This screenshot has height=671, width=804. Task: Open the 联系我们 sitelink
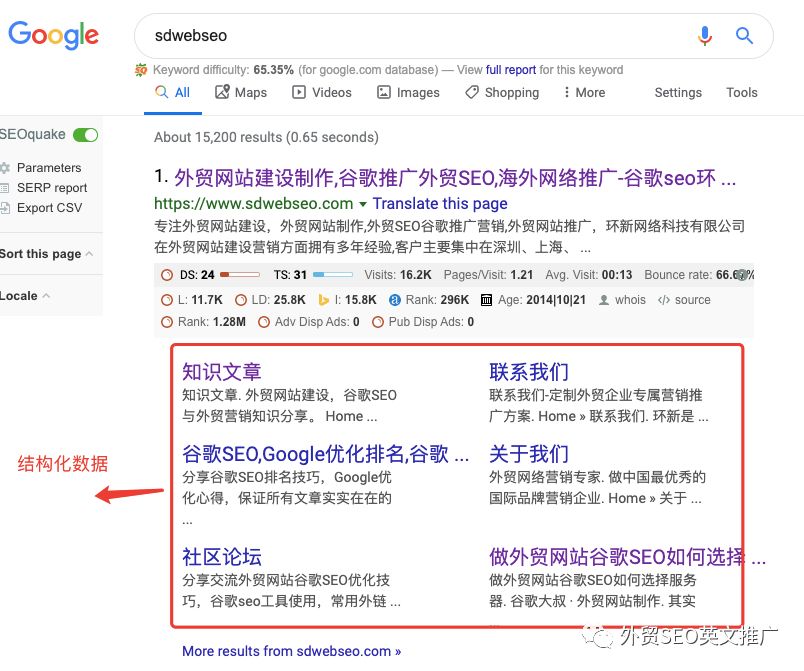(x=529, y=372)
